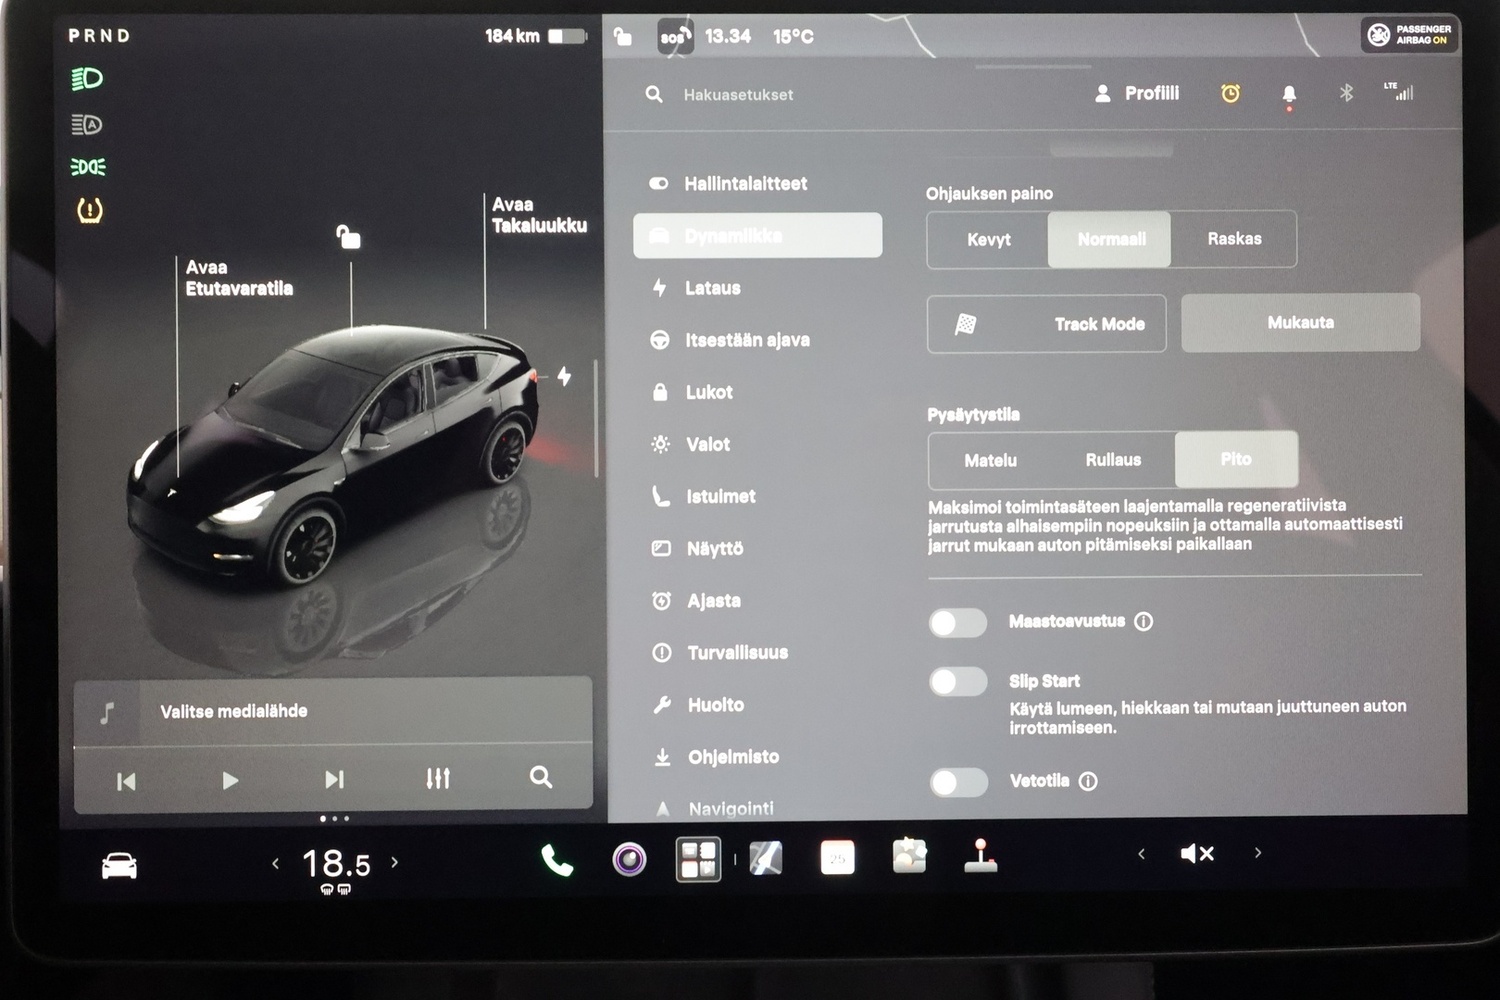Open the phone app in the dock
Screen dimensions: 1500x1000
pos(557,860)
